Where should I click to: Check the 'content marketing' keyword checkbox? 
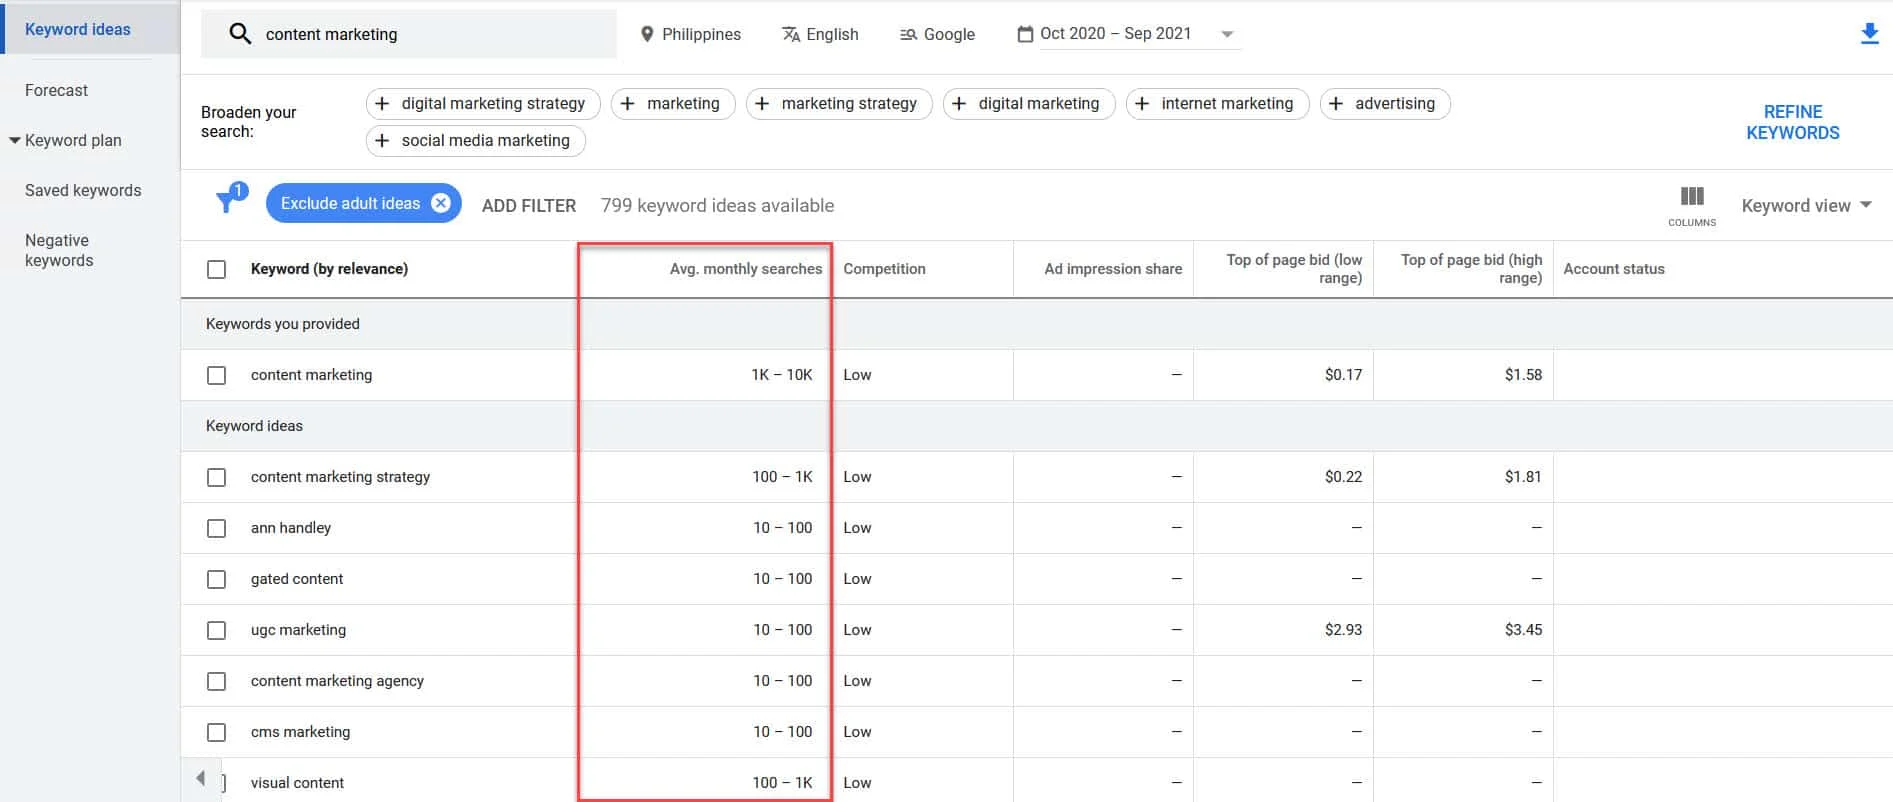point(216,375)
